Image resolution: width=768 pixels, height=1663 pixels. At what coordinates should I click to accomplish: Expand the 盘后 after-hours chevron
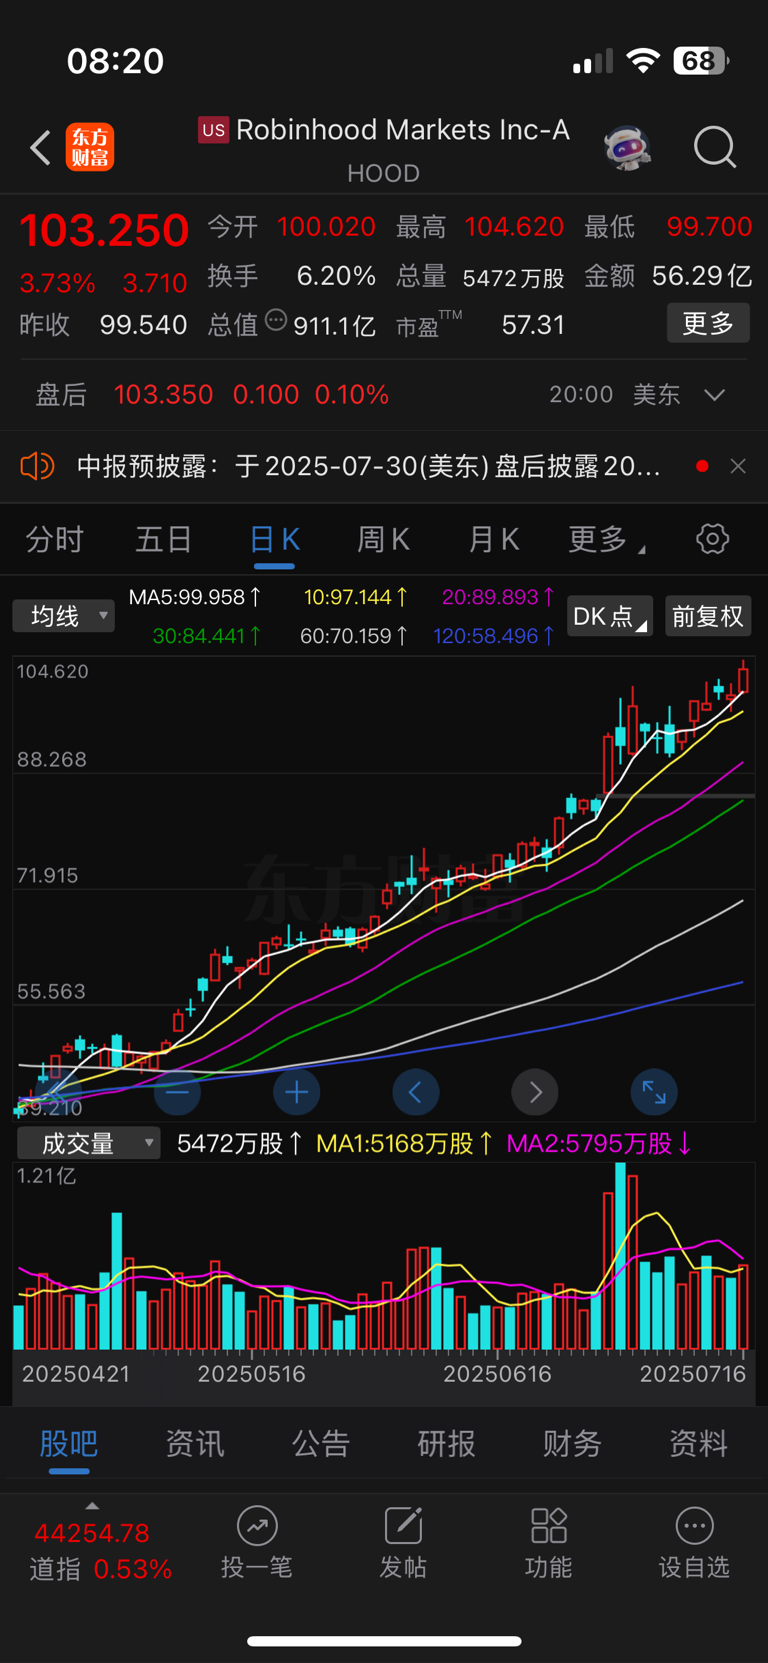(714, 395)
